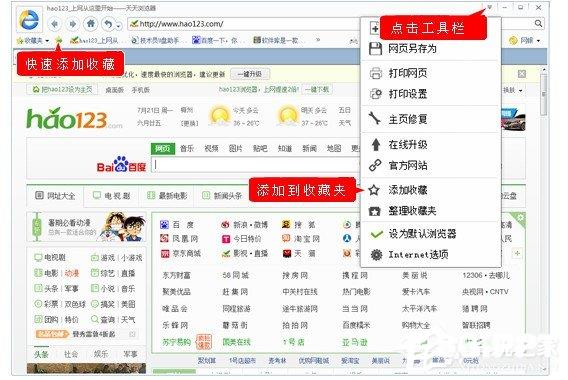Click the 一键升级 button in notification bar
568x380 pixels.
click(x=250, y=74)
